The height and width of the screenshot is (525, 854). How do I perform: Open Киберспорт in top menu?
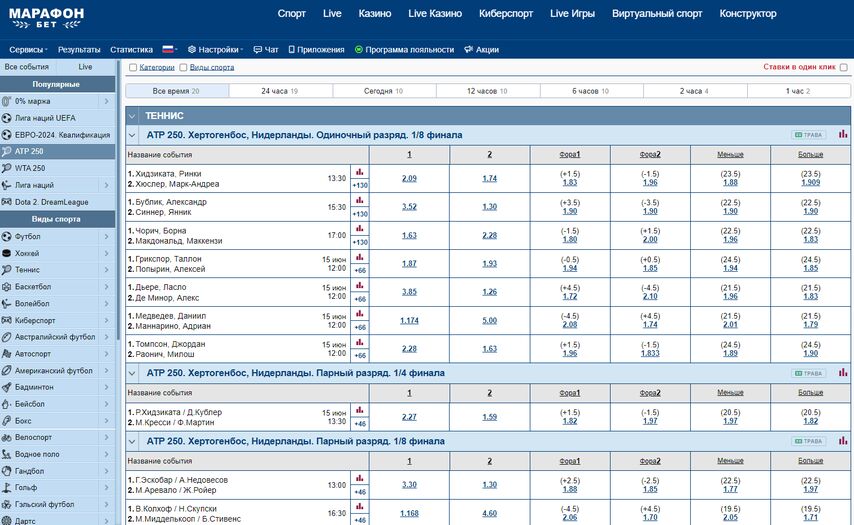(x=506, y=14)
